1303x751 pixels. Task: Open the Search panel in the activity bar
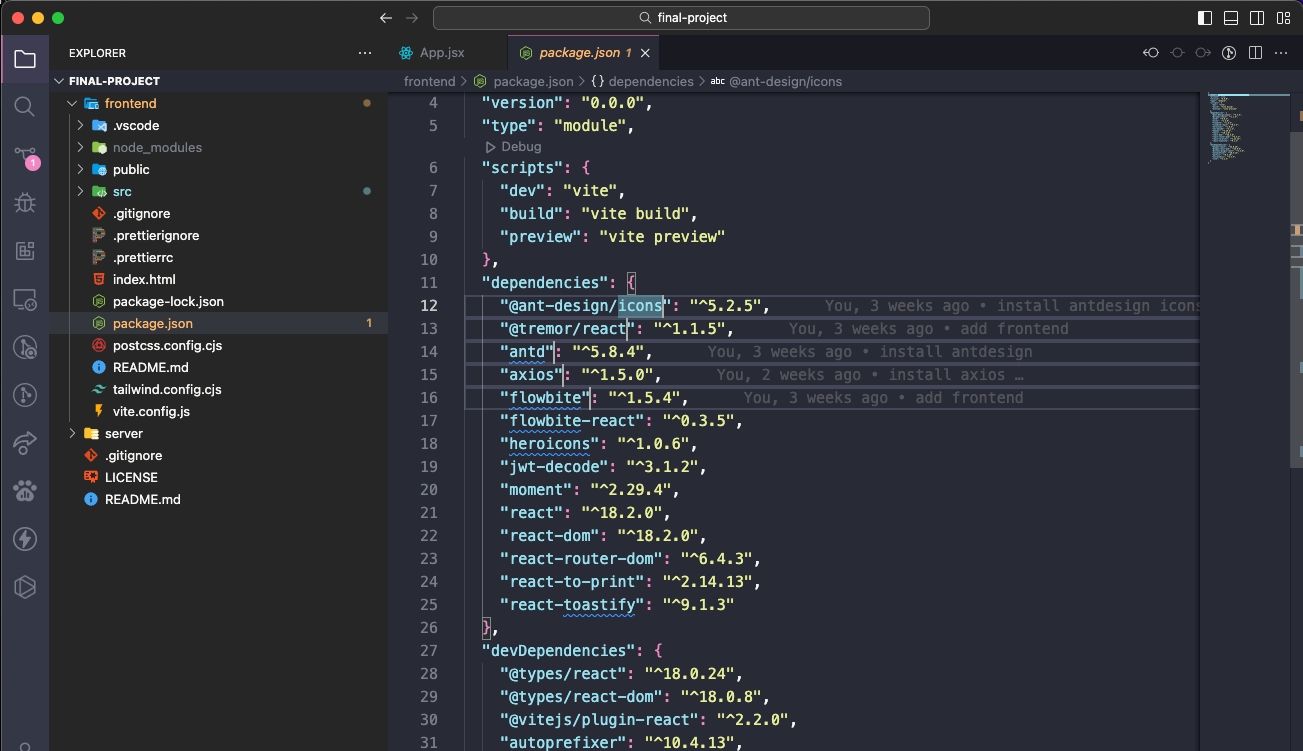(x=25, y=106)
